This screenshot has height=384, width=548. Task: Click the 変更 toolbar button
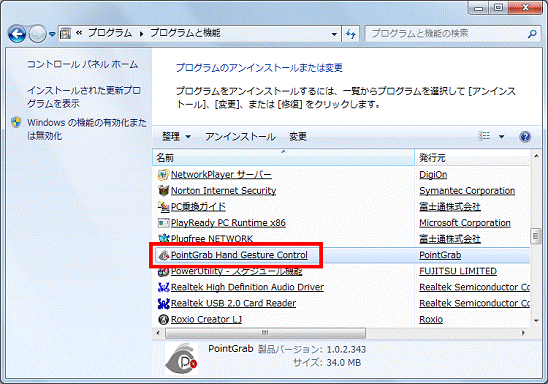tap(298, 137)
